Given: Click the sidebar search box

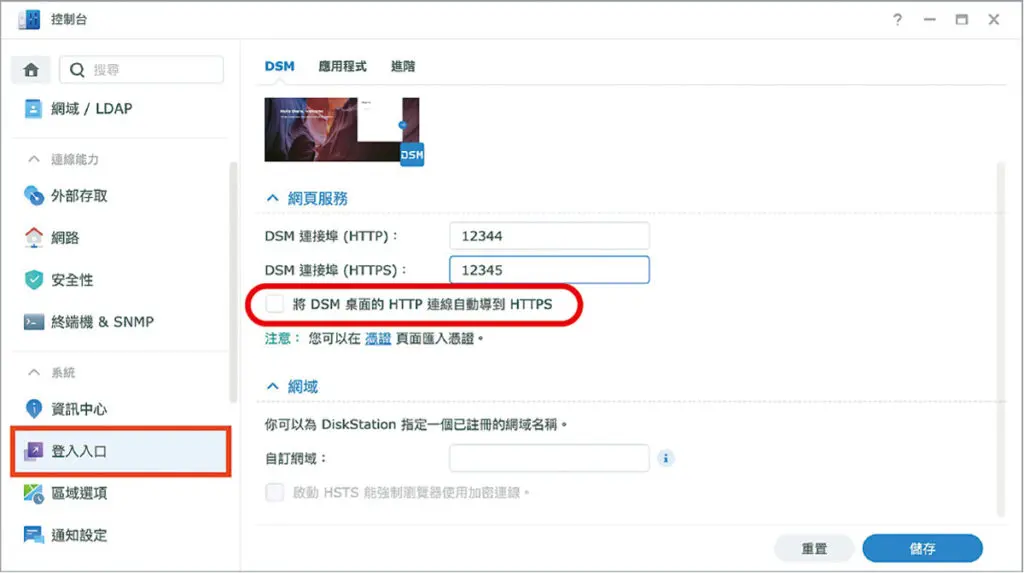Looking at the screenshot, I should pyautogui.click(x=142, y=70).
